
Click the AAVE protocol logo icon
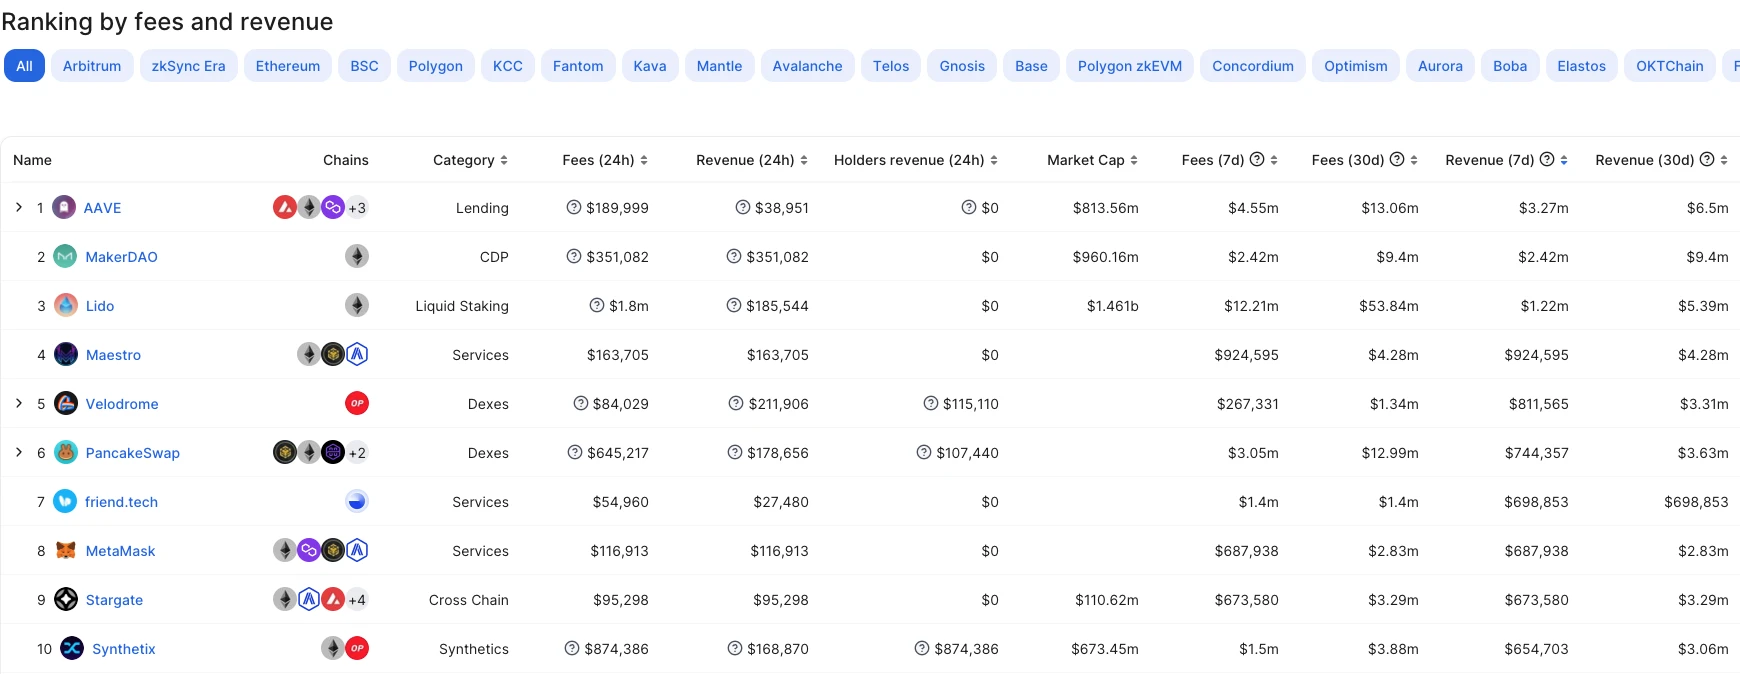click(x=64, y=208)
